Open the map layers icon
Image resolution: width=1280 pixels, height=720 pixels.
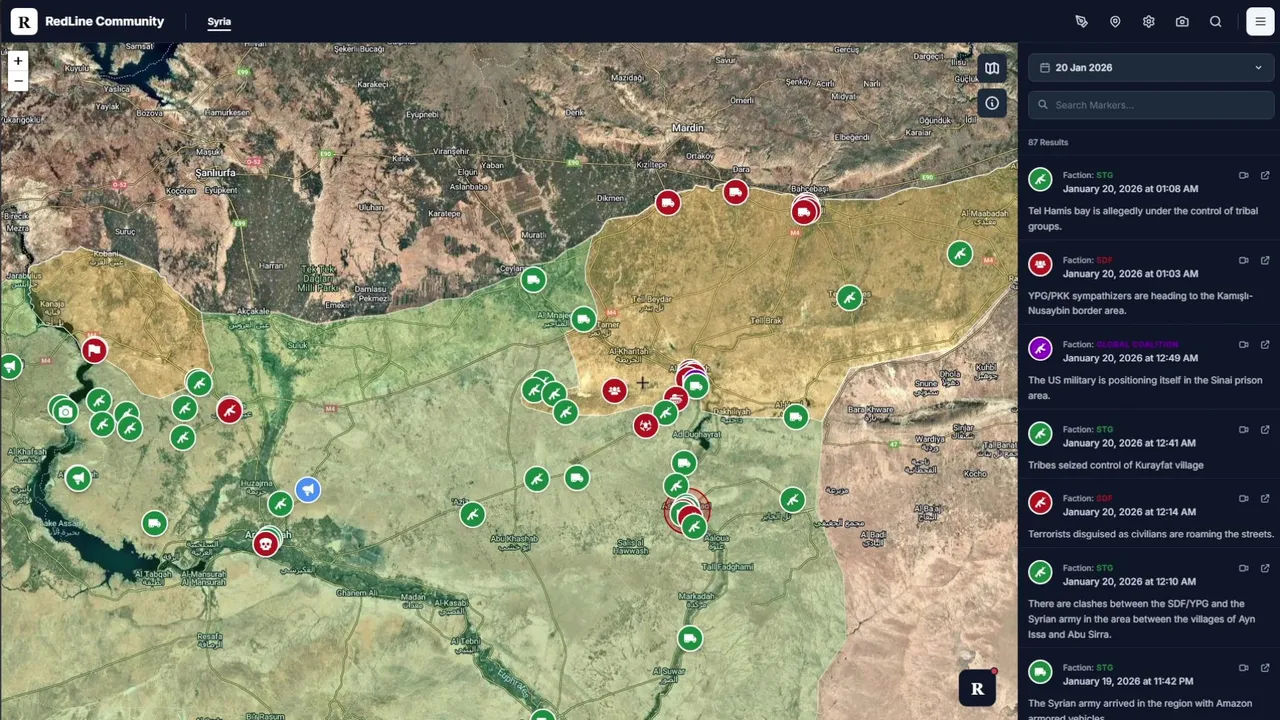(992, 68)
